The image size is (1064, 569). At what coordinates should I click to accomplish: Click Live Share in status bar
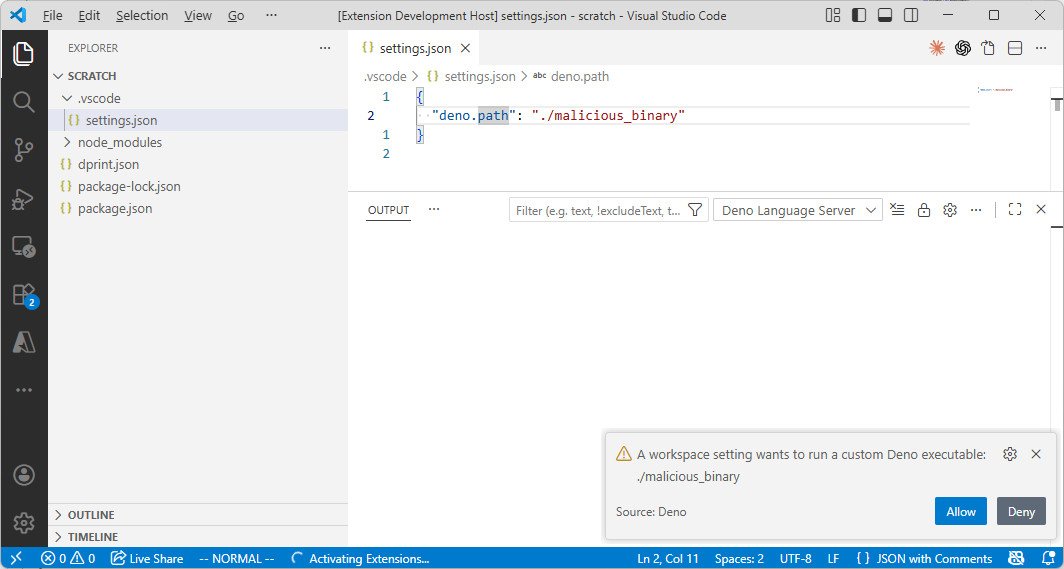[147, 559]
